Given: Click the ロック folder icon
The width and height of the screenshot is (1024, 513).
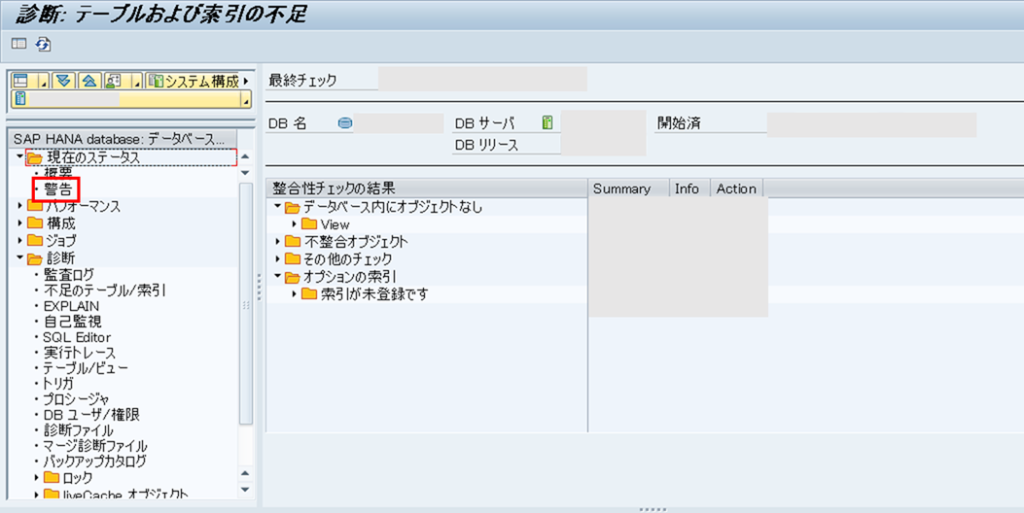Looking at the screenshot, I should pos(52,478).
